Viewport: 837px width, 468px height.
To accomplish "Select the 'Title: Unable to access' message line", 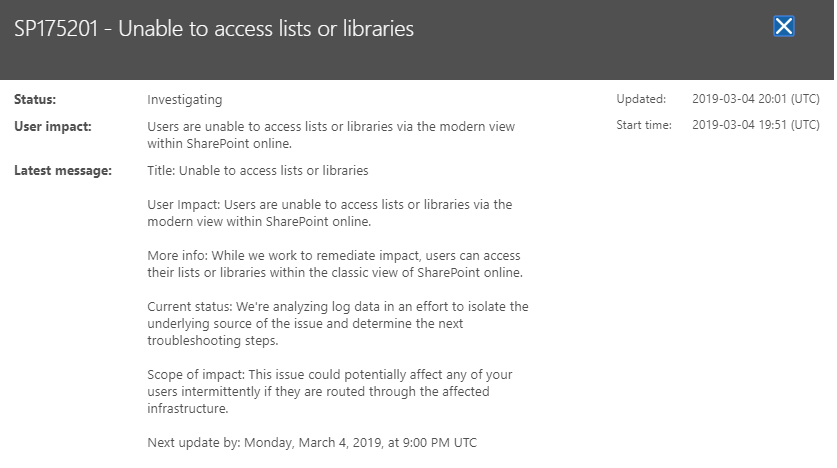I will point(257,171).
